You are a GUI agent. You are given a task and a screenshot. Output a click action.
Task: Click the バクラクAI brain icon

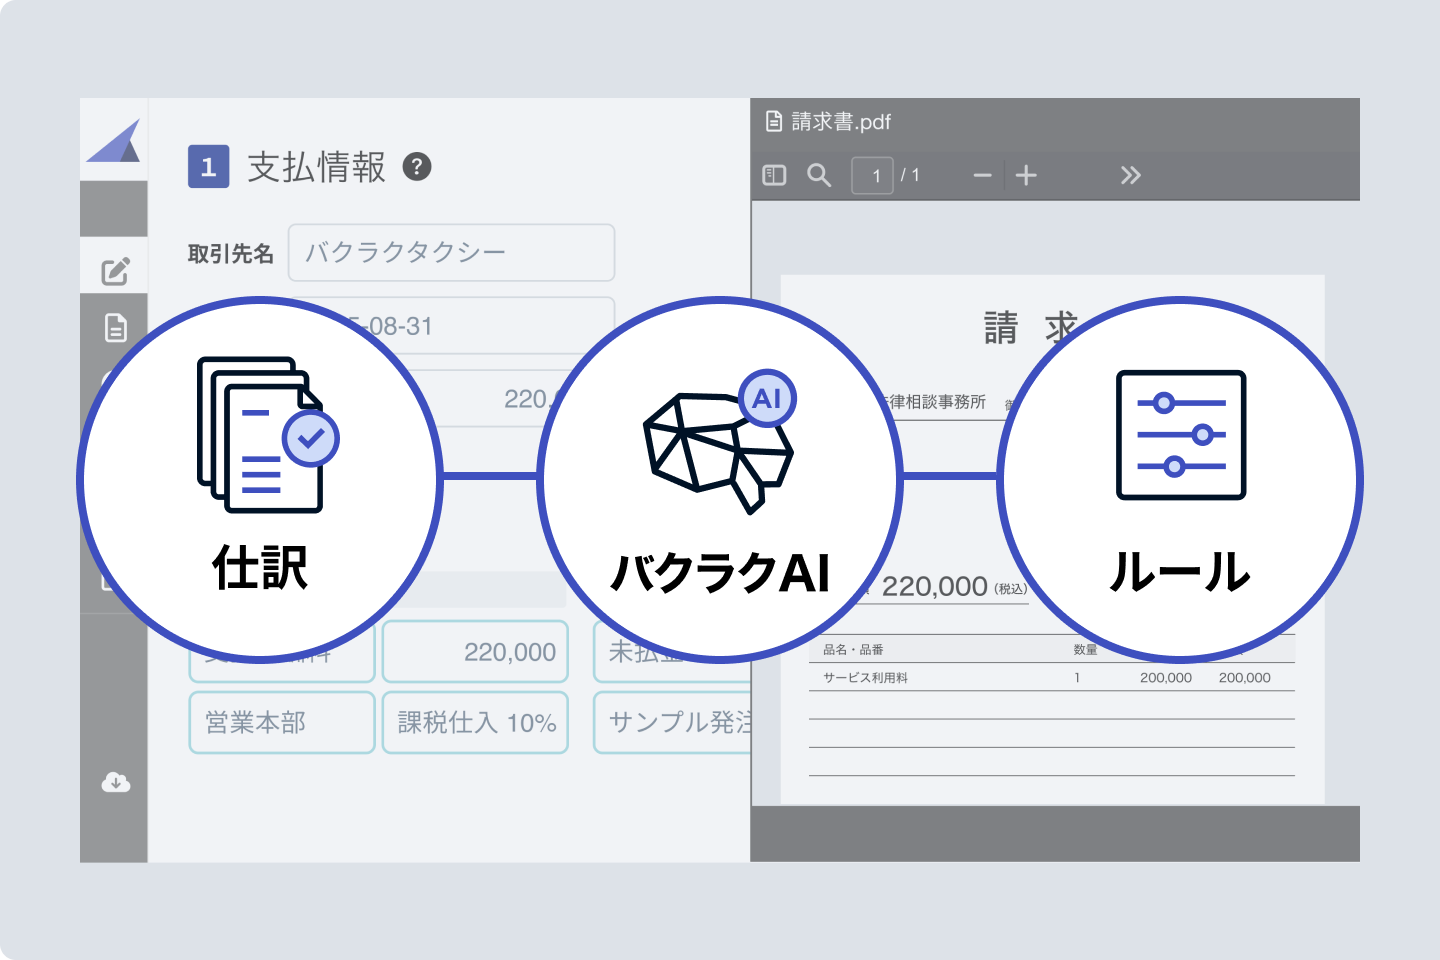pos(720,442)
